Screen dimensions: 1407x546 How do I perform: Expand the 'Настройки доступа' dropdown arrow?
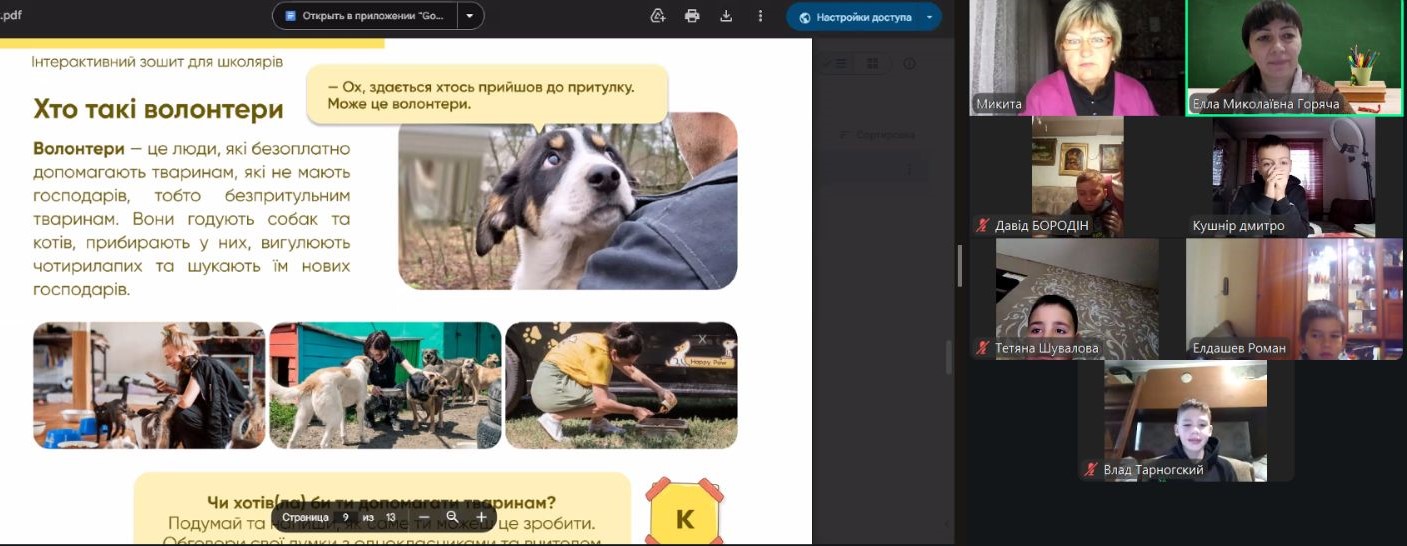[929, 17]
